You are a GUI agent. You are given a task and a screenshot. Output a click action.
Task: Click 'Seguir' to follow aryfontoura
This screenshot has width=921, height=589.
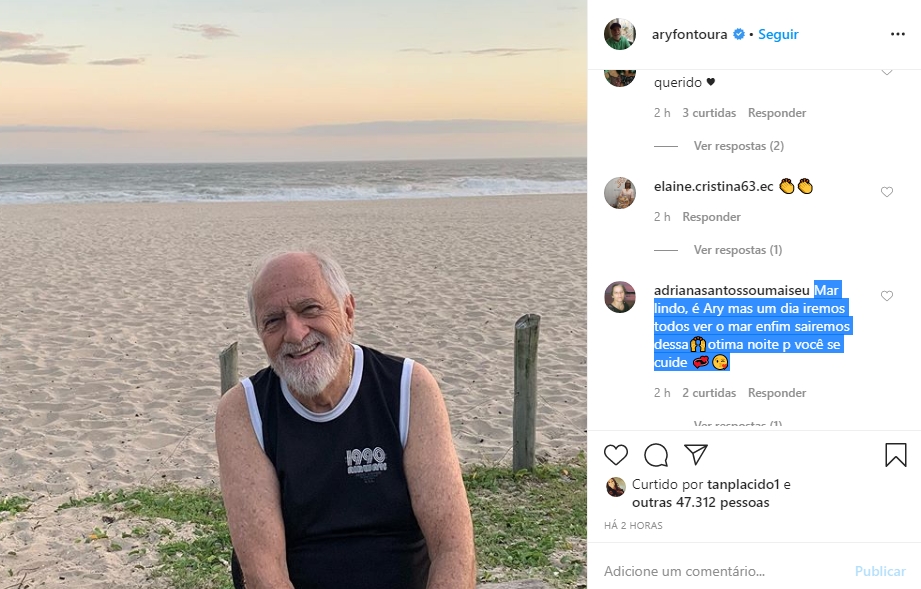click(778, 34)
